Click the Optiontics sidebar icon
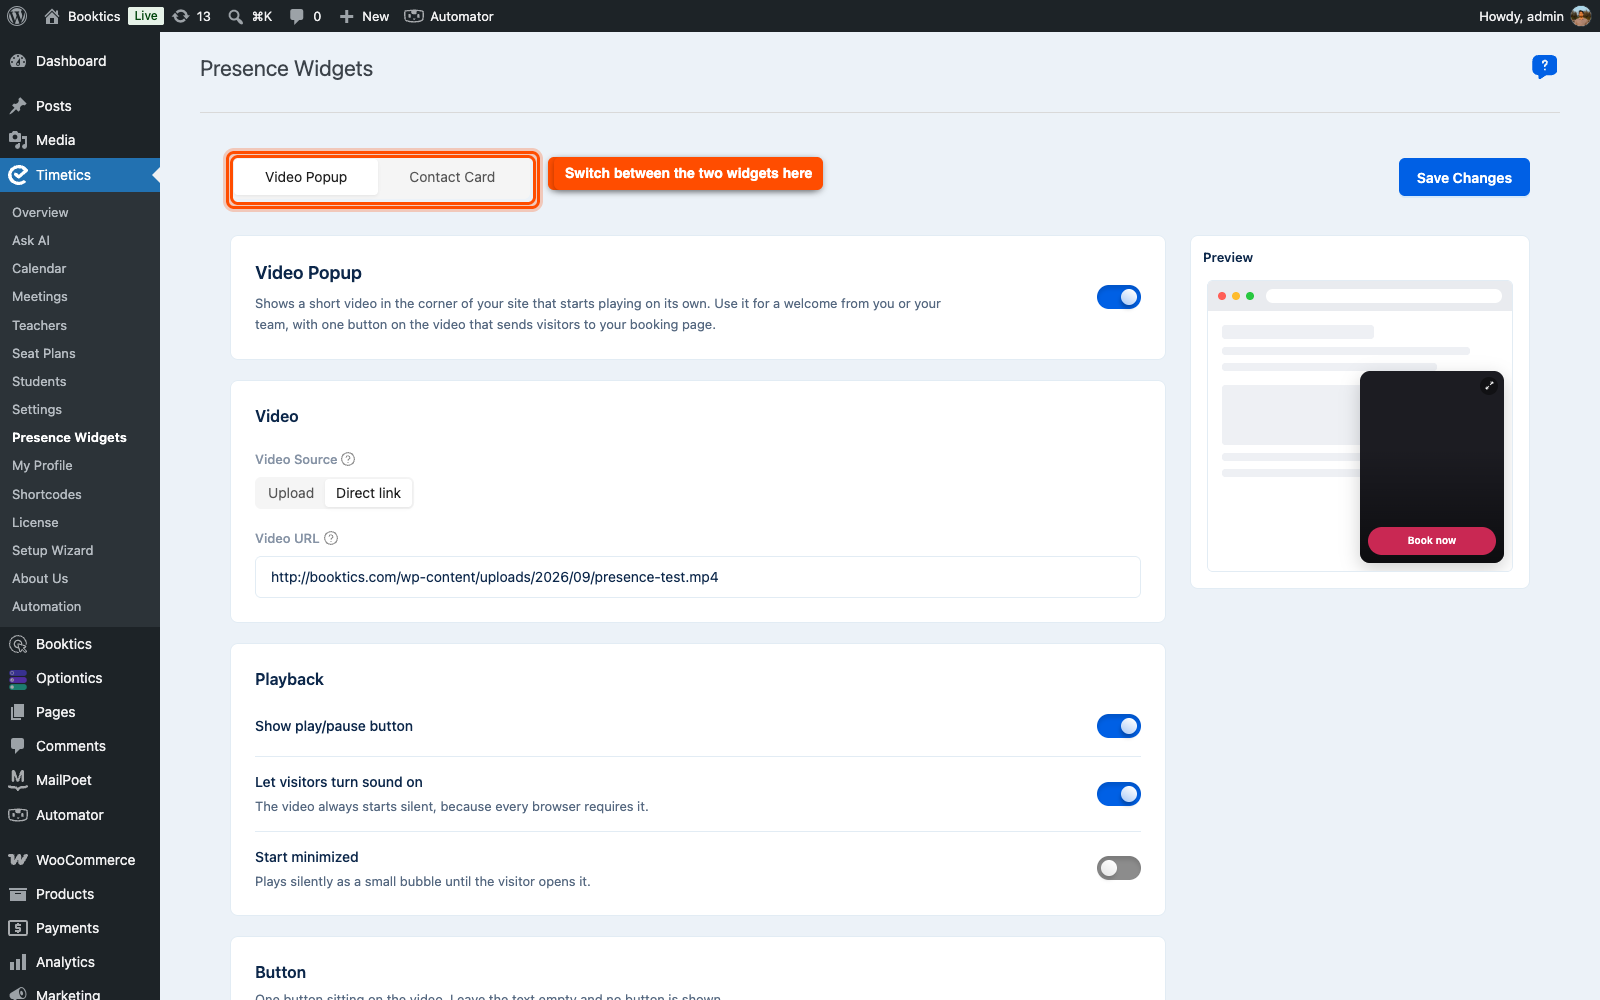 (x=18, y=678)
